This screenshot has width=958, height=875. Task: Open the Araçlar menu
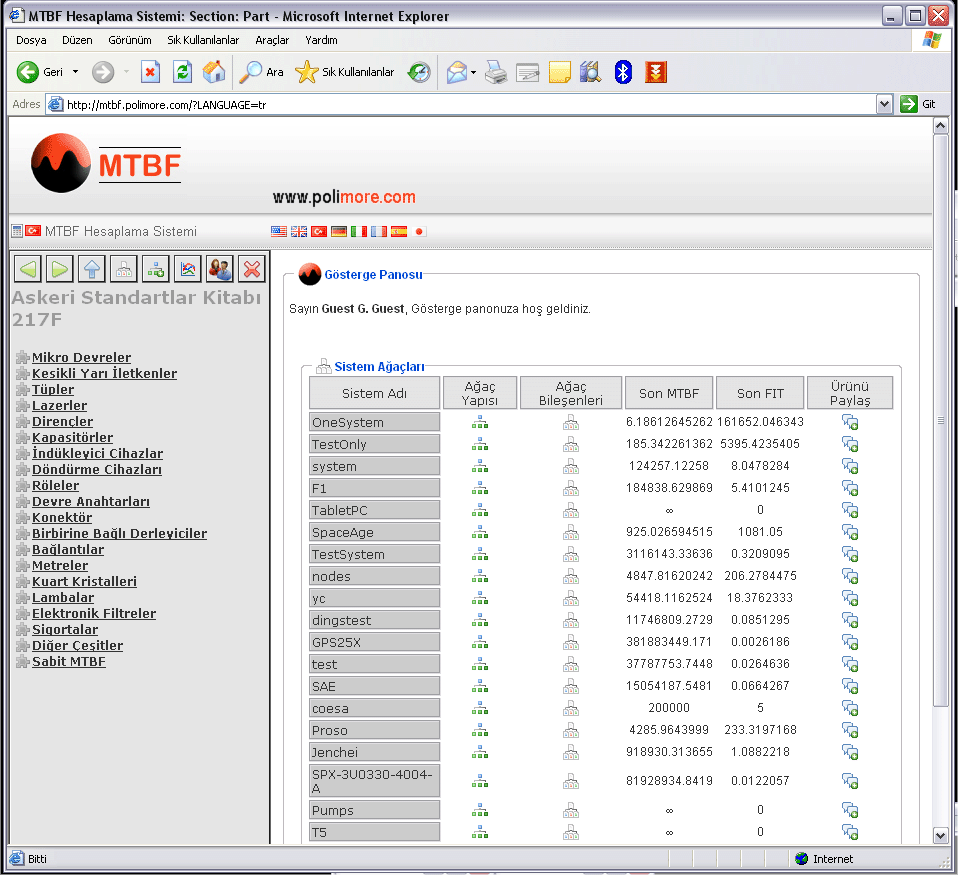tap(272, 40)
